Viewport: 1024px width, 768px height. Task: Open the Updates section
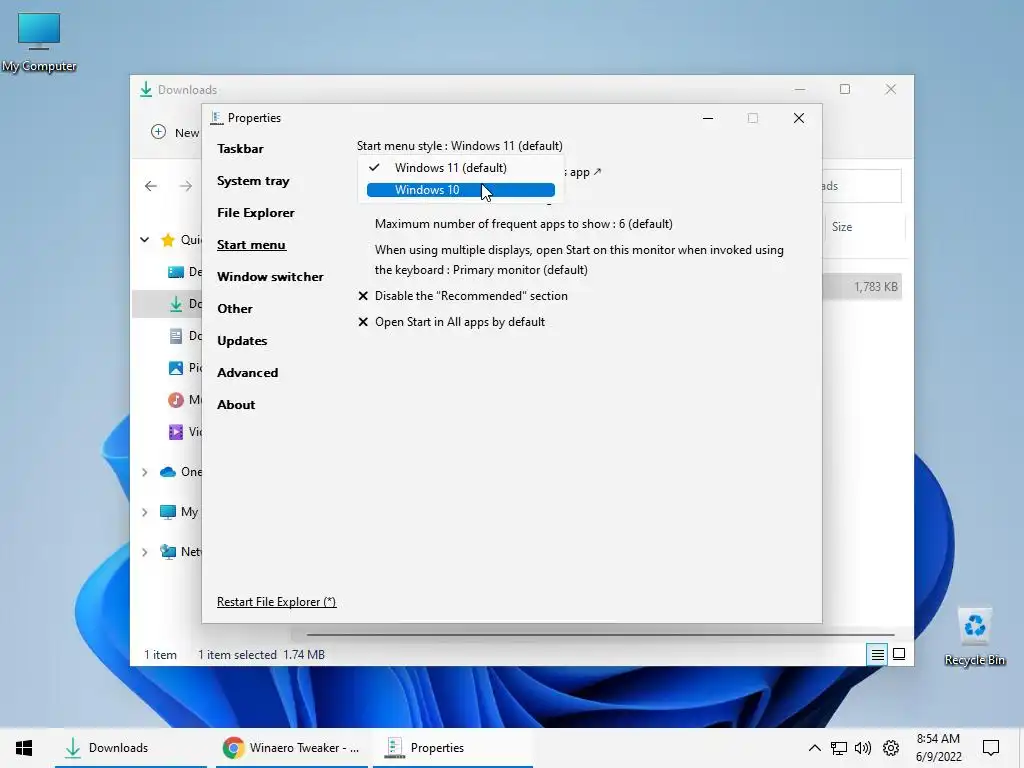[242, 341]
